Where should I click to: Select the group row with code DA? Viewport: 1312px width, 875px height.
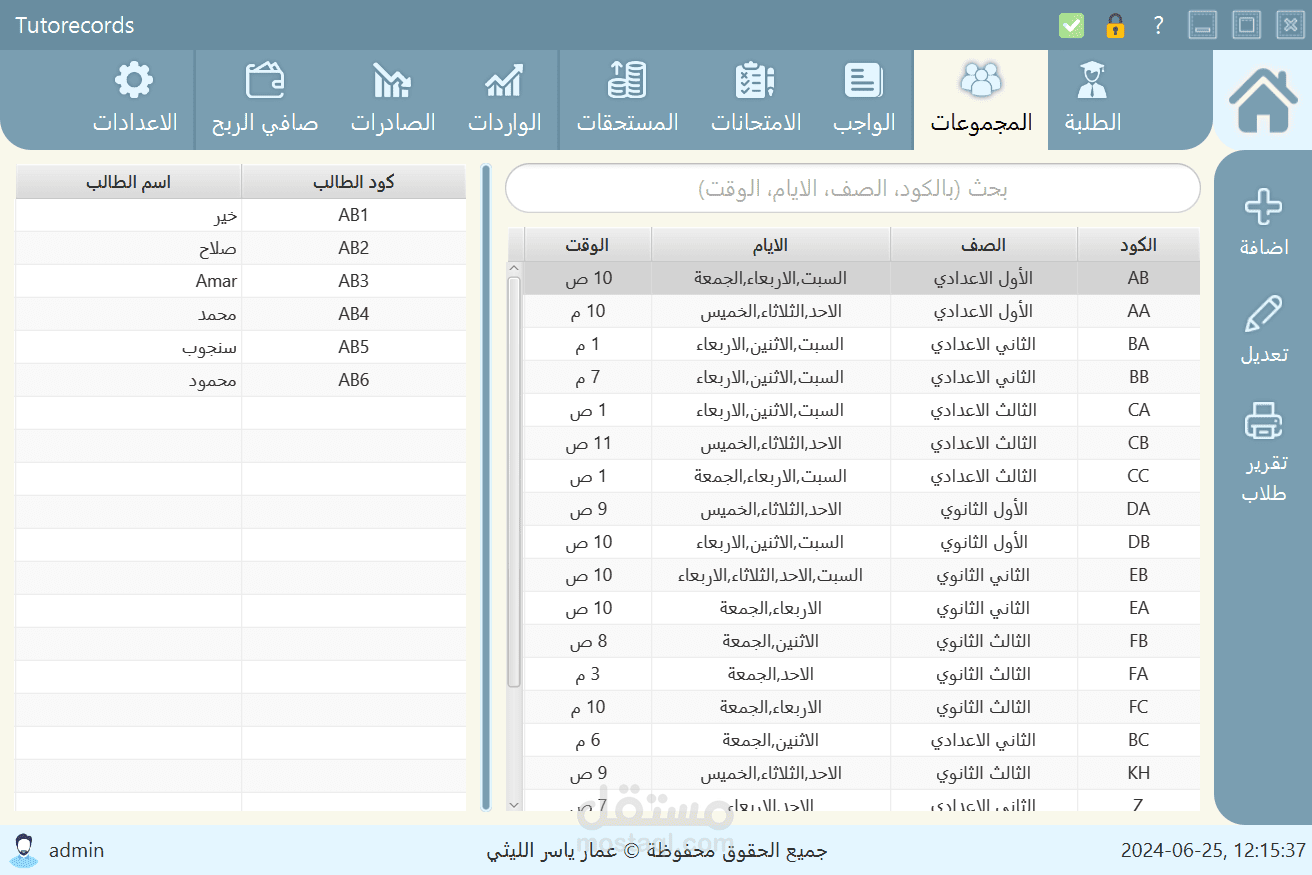(x=862, y=509)
